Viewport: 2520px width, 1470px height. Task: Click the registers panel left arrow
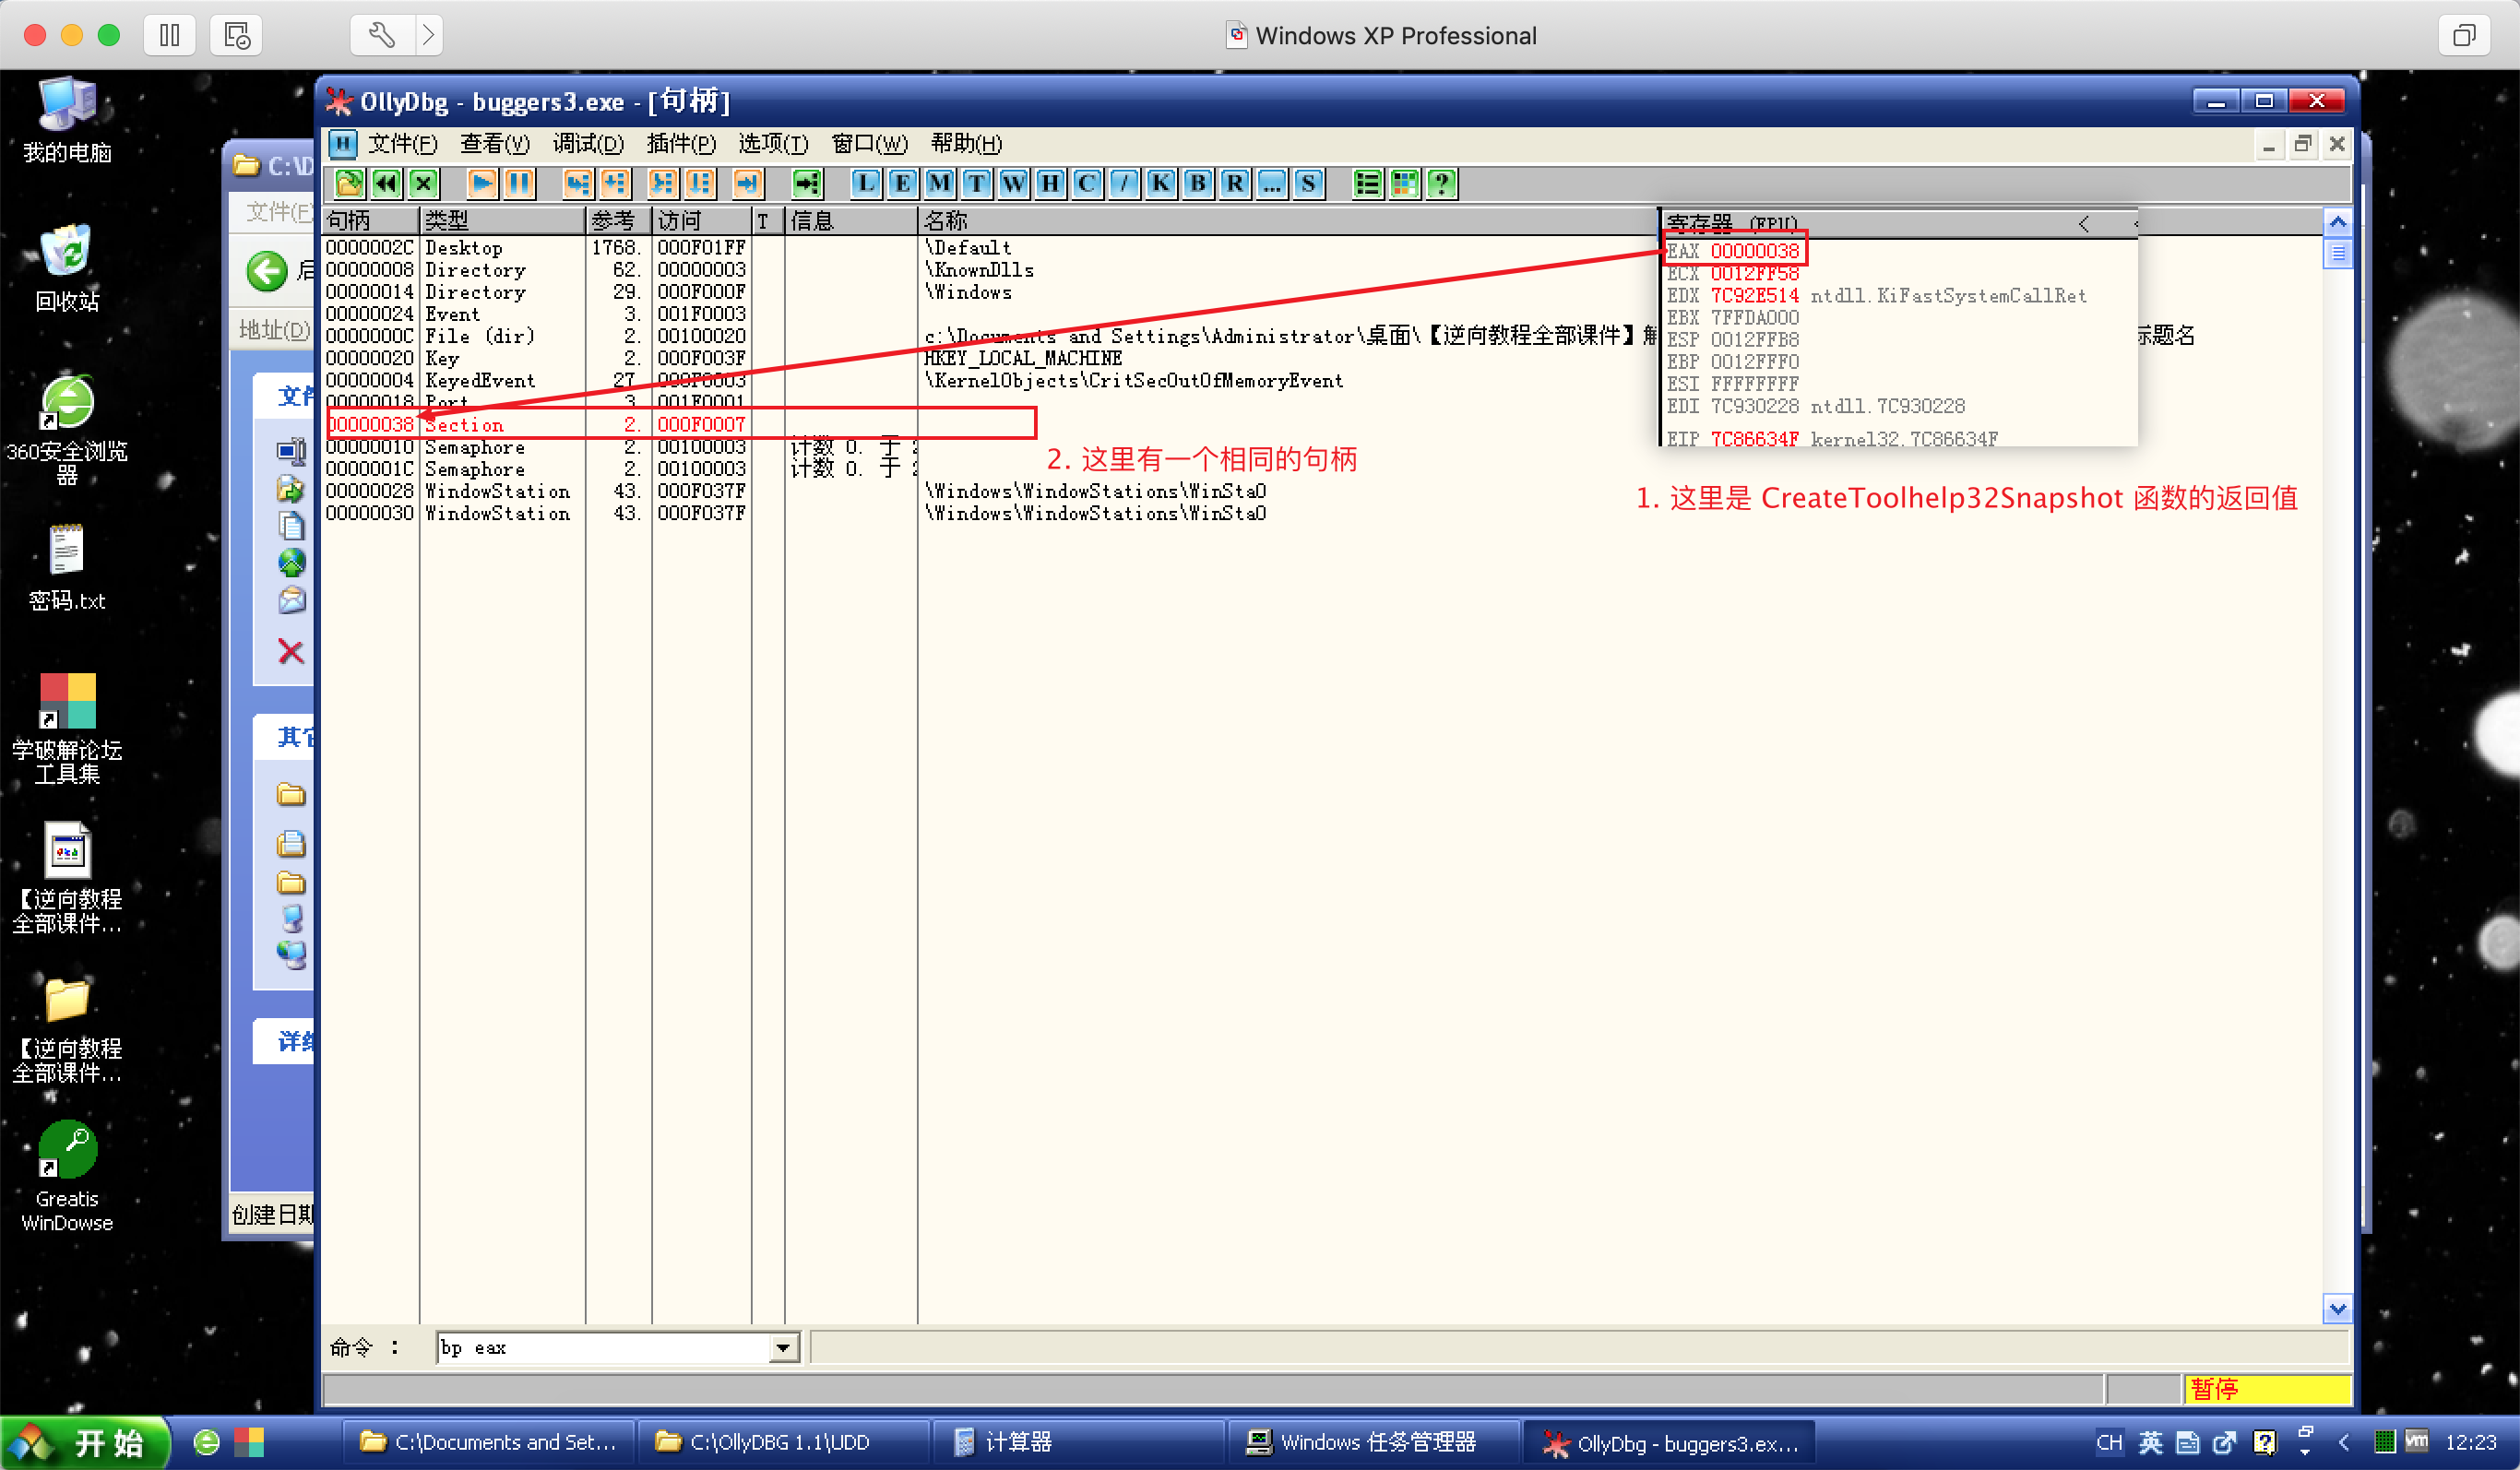2083,224
